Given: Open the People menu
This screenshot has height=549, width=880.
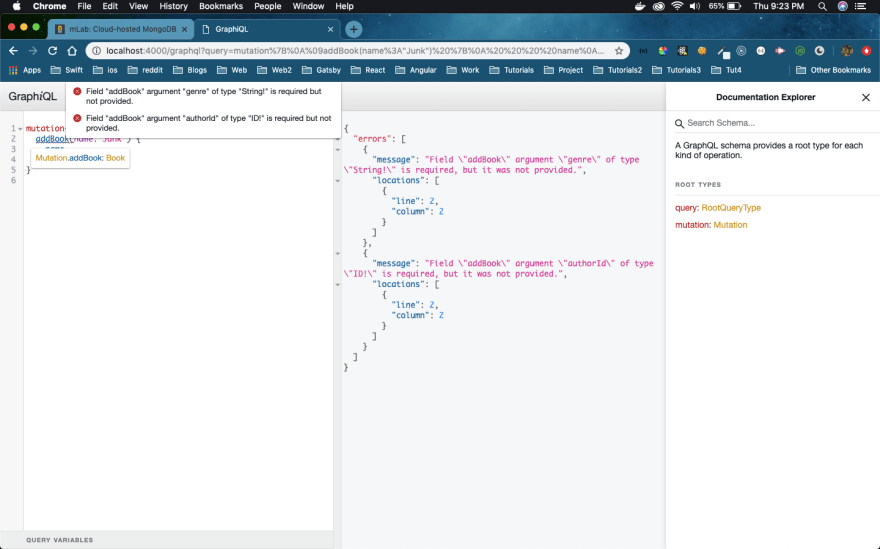Looking at the screenshot, I should (x=268, y=6).
